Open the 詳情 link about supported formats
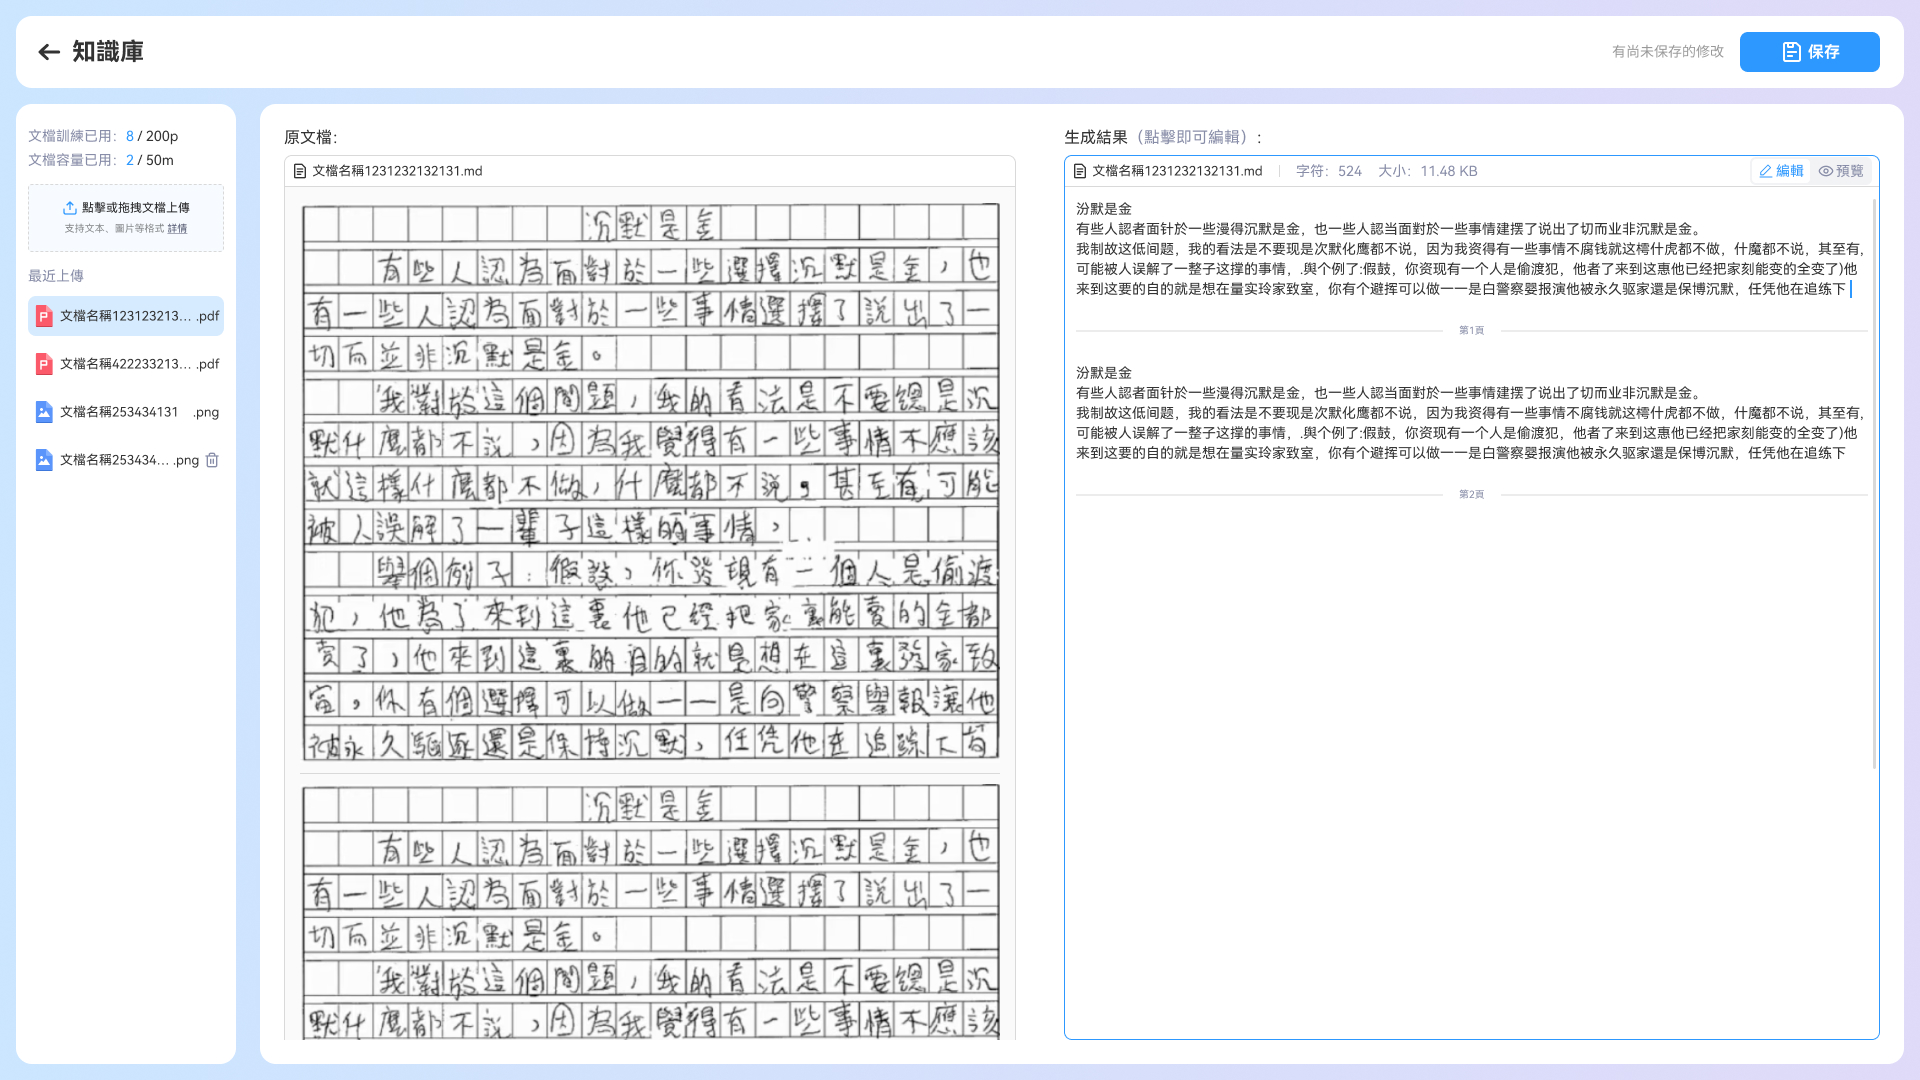This screenshot has width=1920, height=1080. click(177, 229)
